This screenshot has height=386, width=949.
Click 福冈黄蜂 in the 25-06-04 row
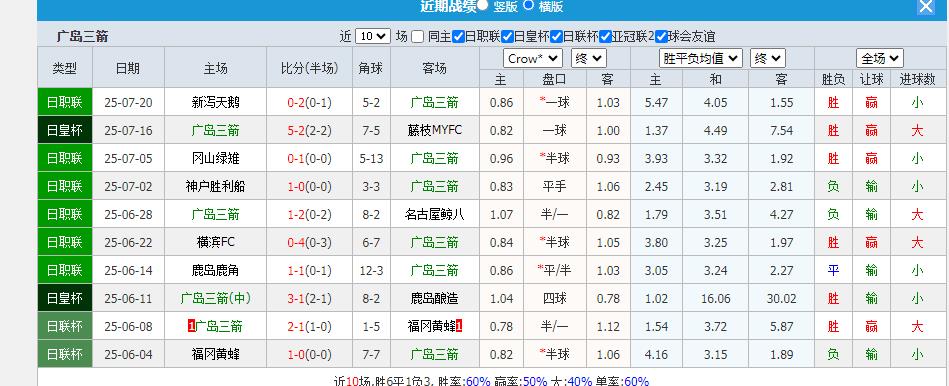(215, 354)
